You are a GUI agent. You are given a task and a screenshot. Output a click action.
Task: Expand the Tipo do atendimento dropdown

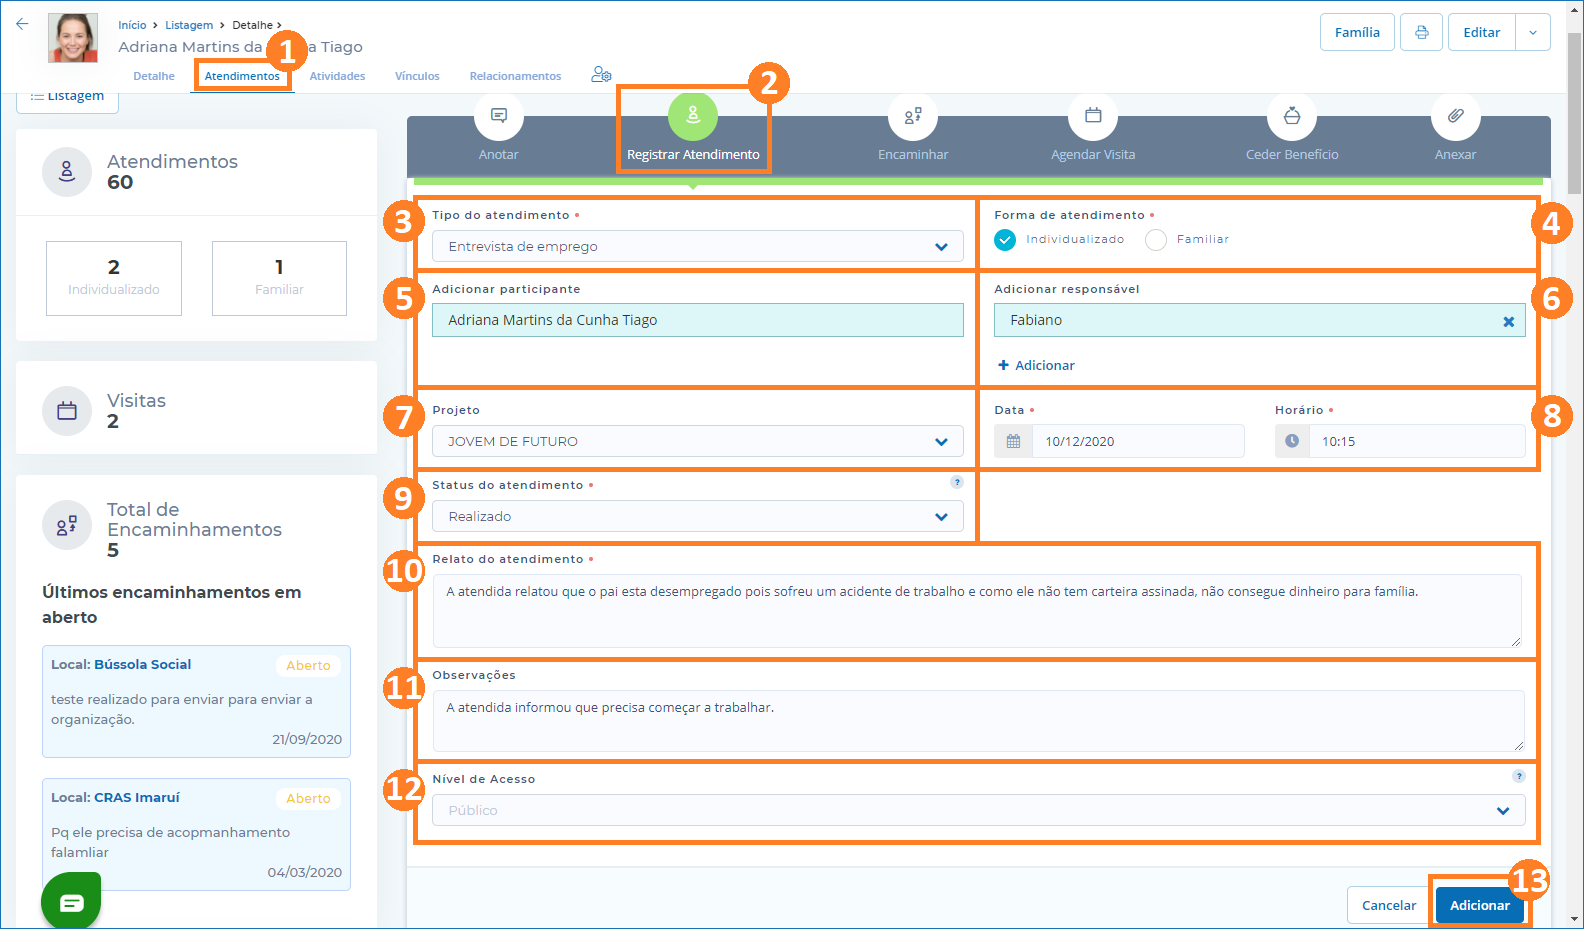click(697, 246)
